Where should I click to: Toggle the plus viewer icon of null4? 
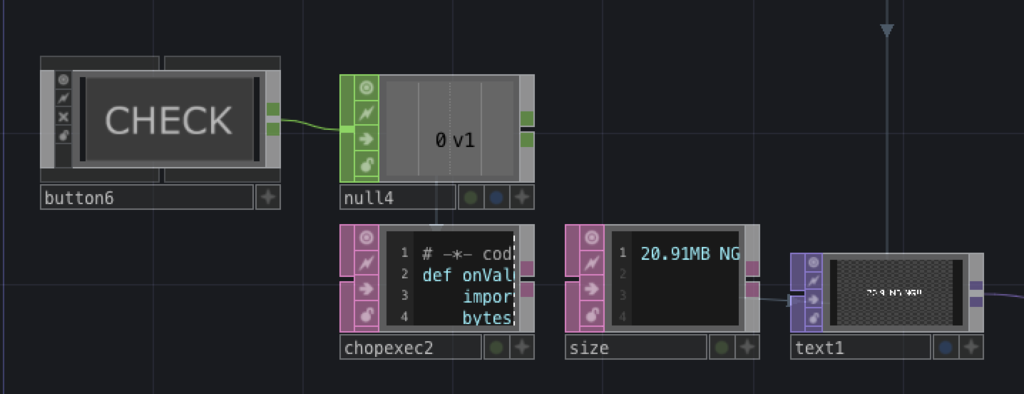click(x=522, y=197)
